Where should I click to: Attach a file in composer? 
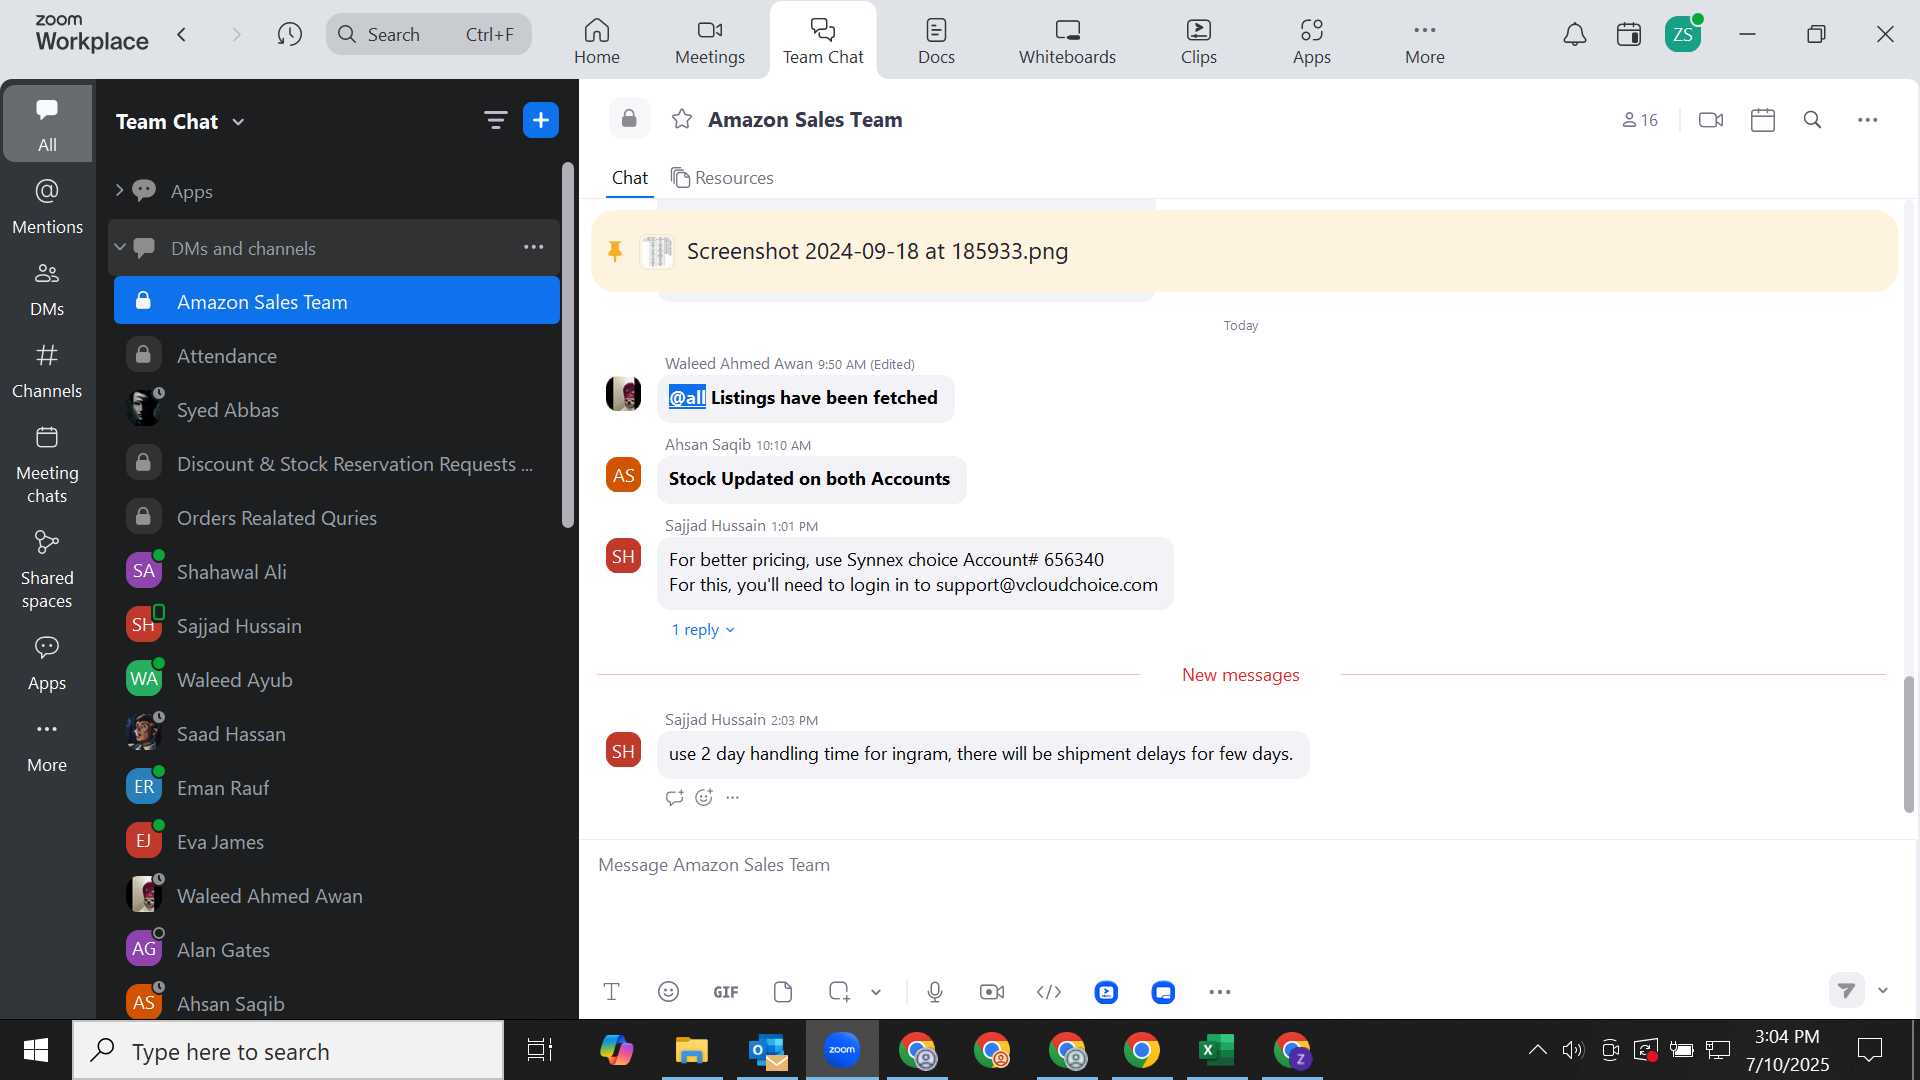click(x=783, y=992)
